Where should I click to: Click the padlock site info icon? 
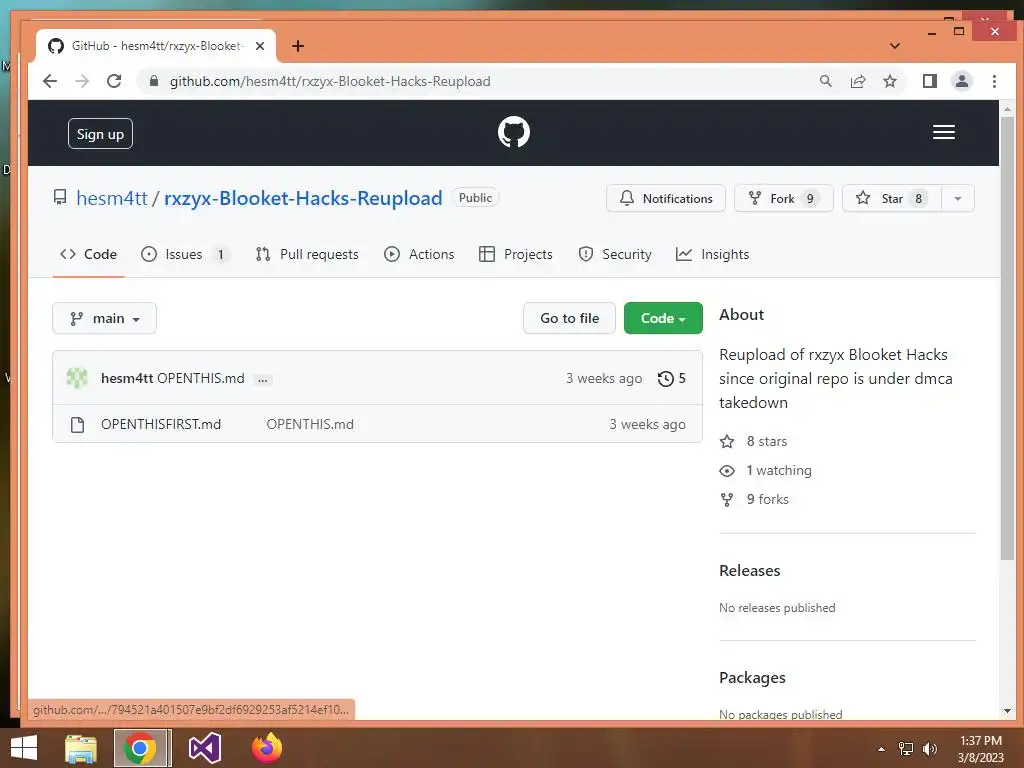pos(153,81)
